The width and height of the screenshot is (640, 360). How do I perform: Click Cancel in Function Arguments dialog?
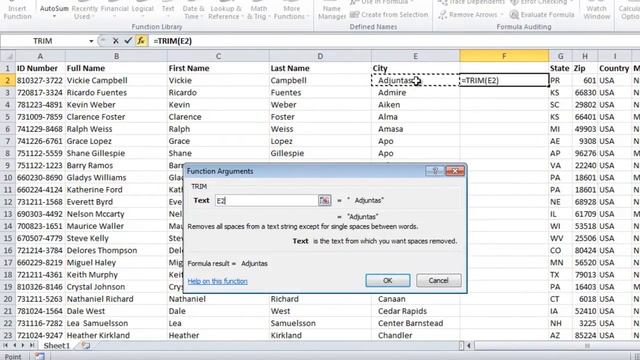pos(438,280)
